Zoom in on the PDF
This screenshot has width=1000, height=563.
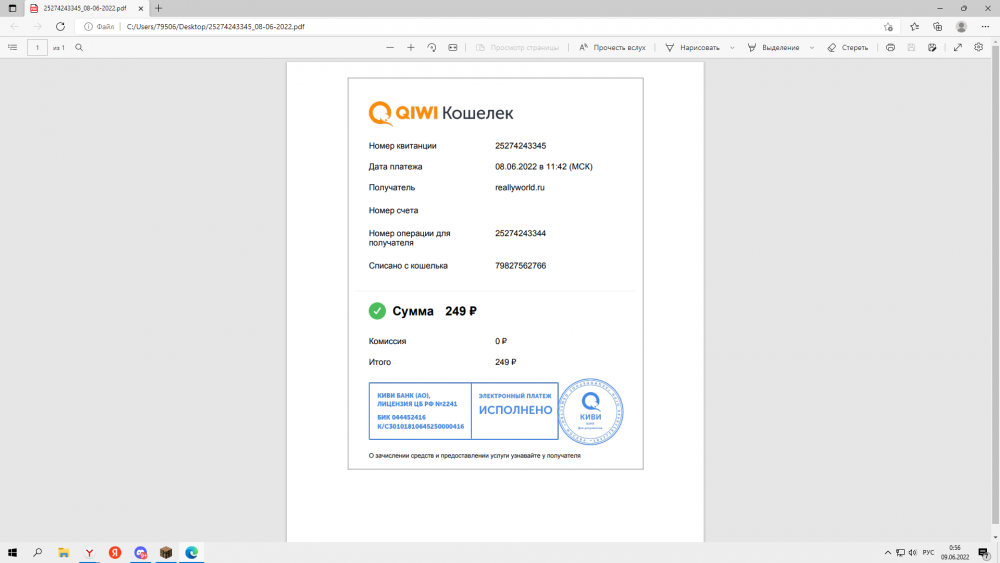411,47
